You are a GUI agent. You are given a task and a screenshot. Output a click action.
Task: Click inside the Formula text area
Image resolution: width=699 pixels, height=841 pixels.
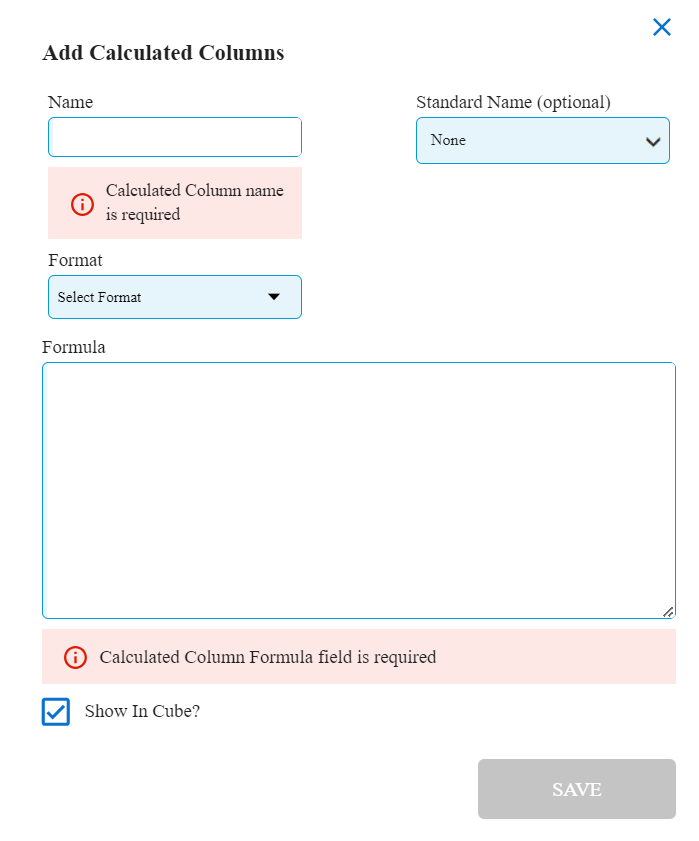(x=359, y=490)
